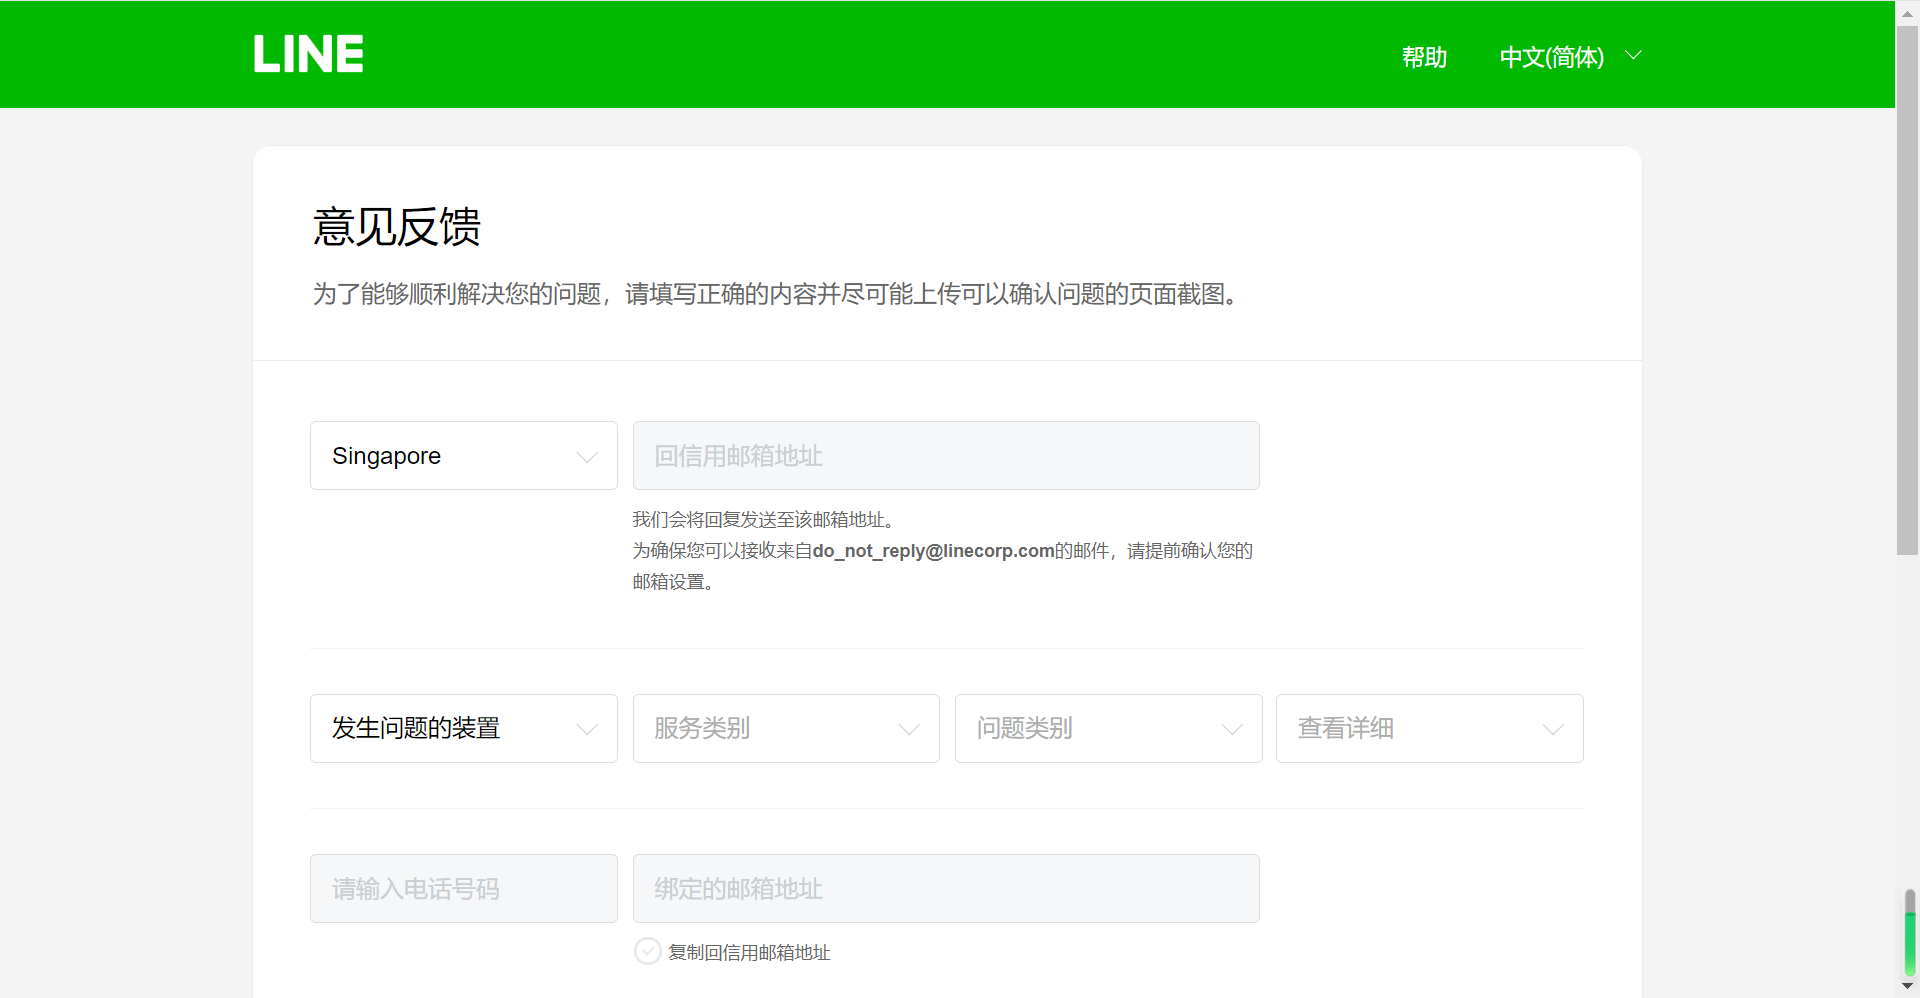Viewport: 1920px width, 998px height.
Task: Click the checkmark circle icon near the bottom
Action: [x=646, y=951]
